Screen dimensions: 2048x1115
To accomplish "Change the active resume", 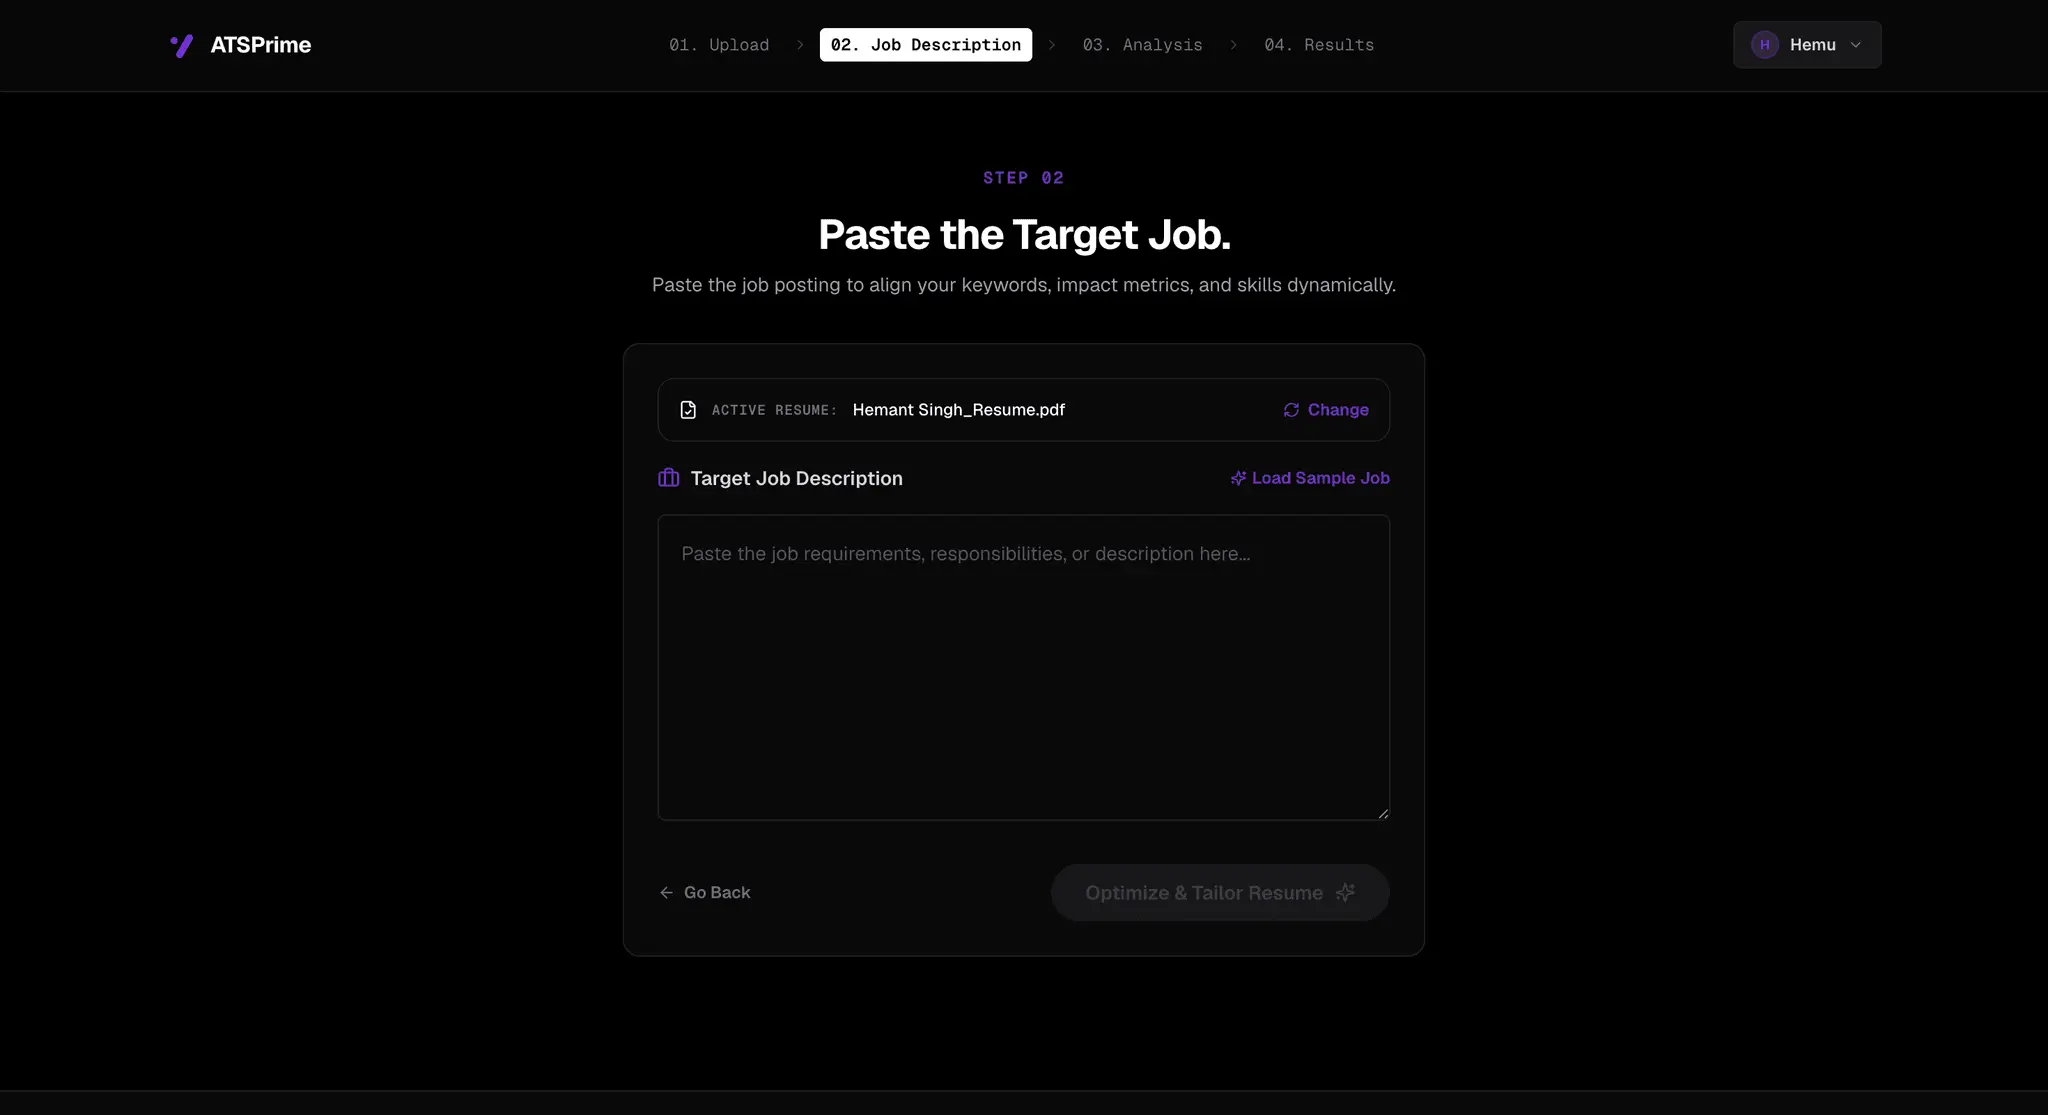I will (1326, 410).
